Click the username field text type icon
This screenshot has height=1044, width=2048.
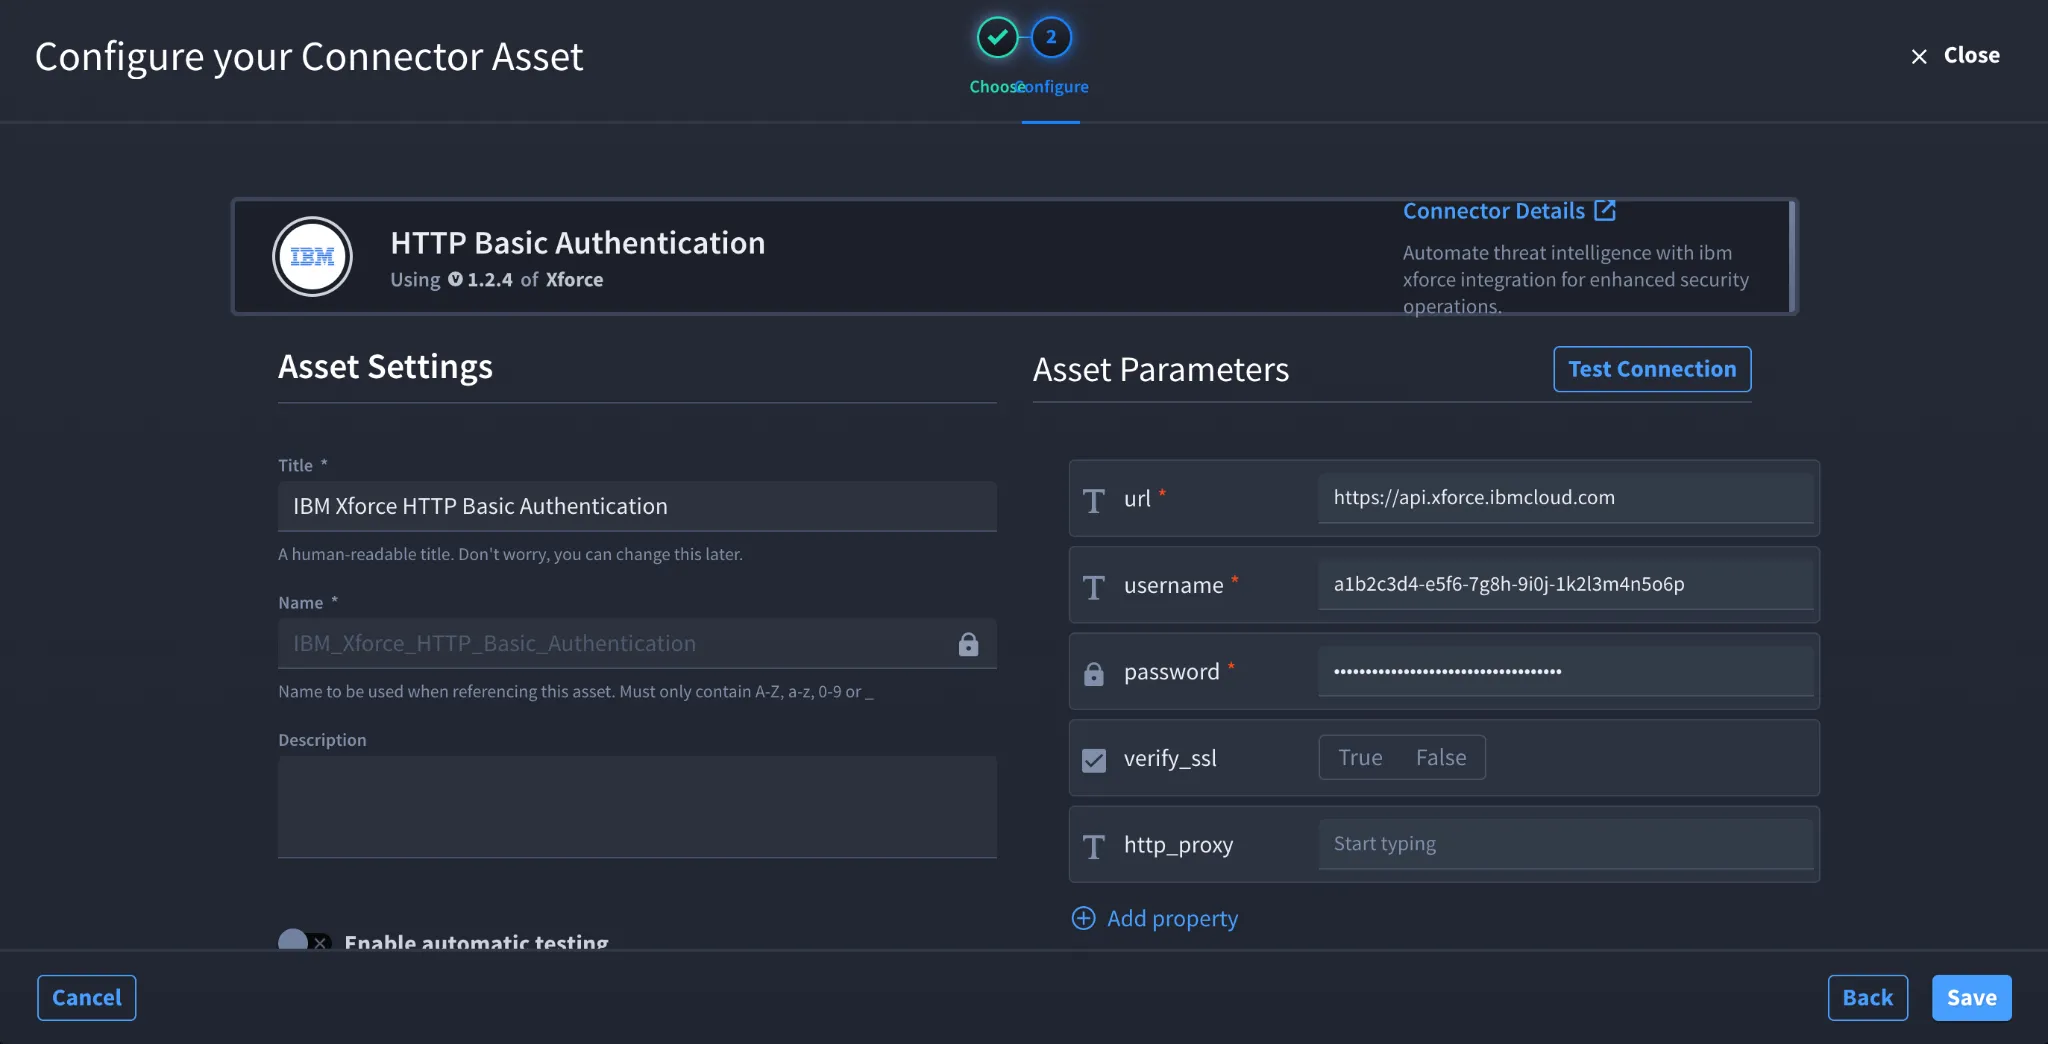[x=1094, y=587]
